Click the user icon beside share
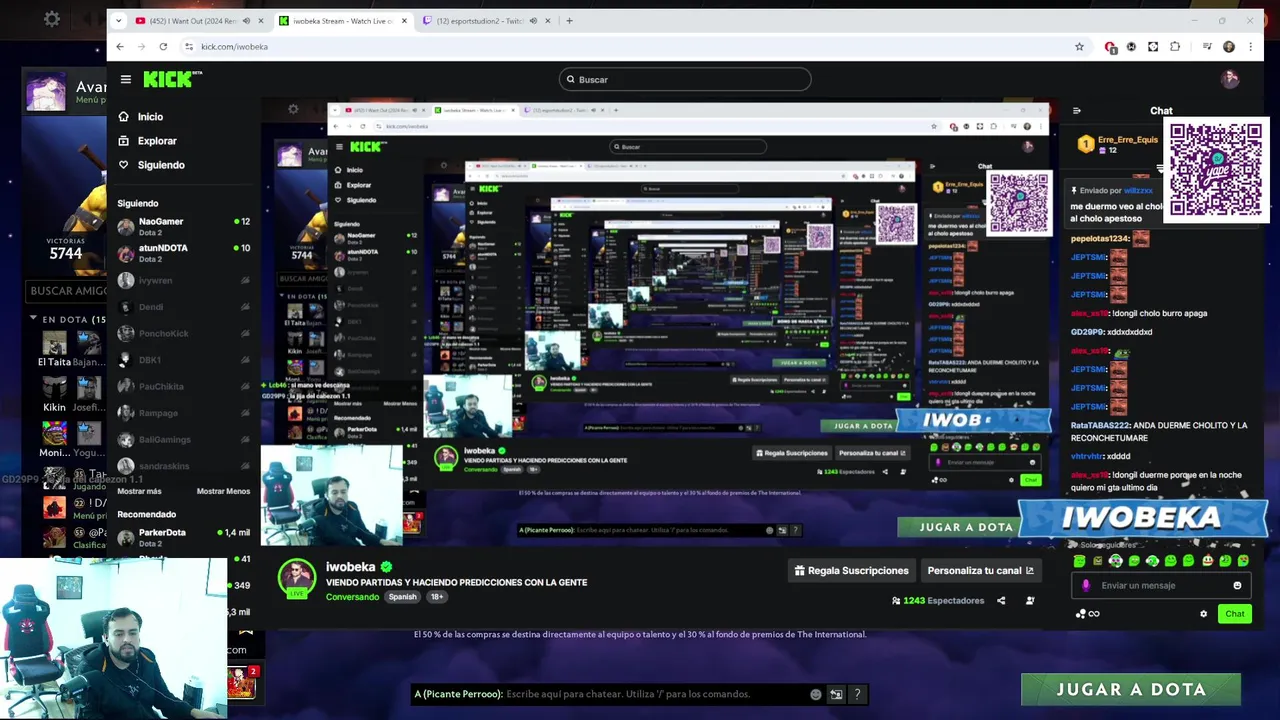The height and width of the screenshot is (720, 1280). click(x=1030, y=601)
